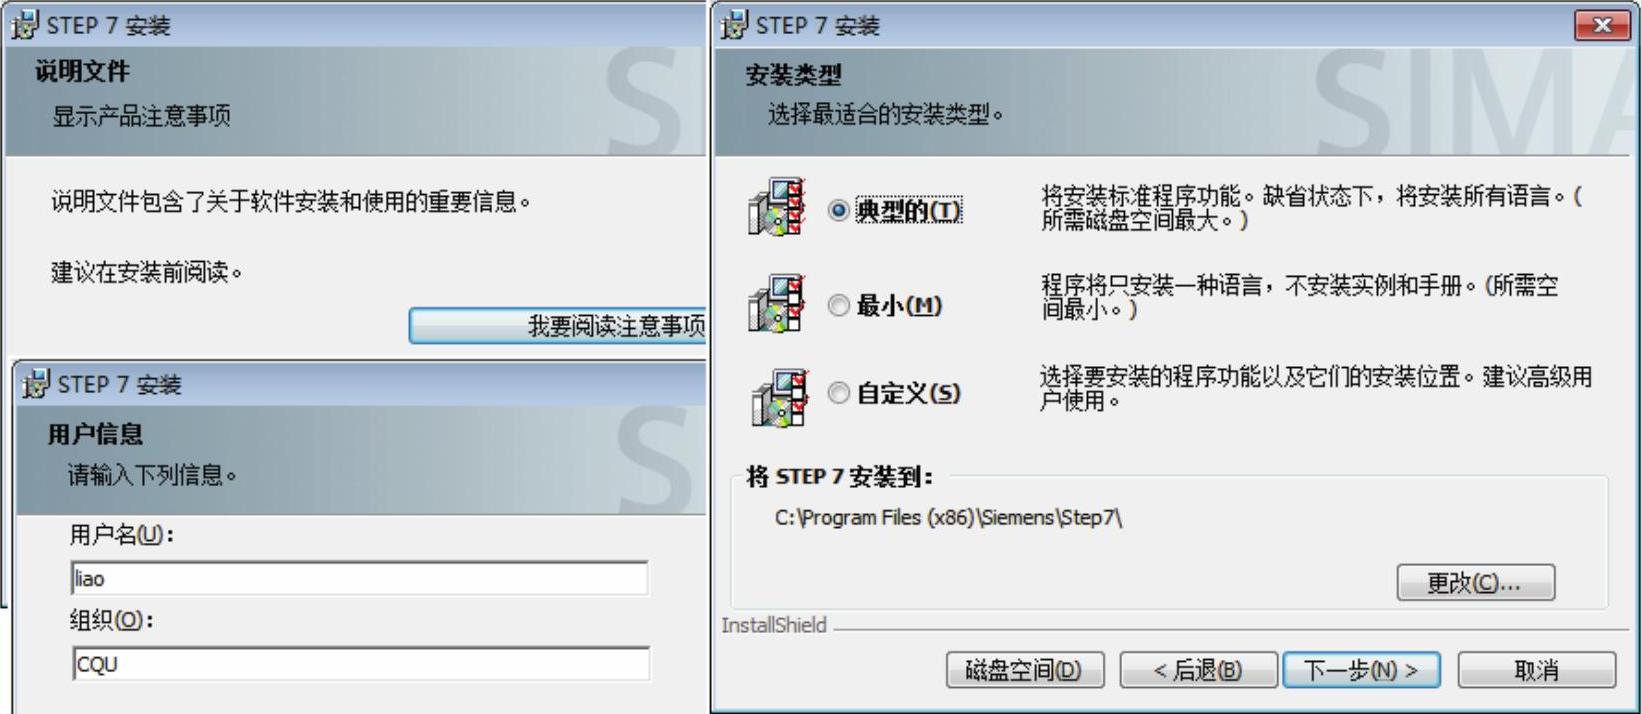Click the installer icon beside 典型的 option
This screenshot has height=714, width=1641.
click(777, 208)
